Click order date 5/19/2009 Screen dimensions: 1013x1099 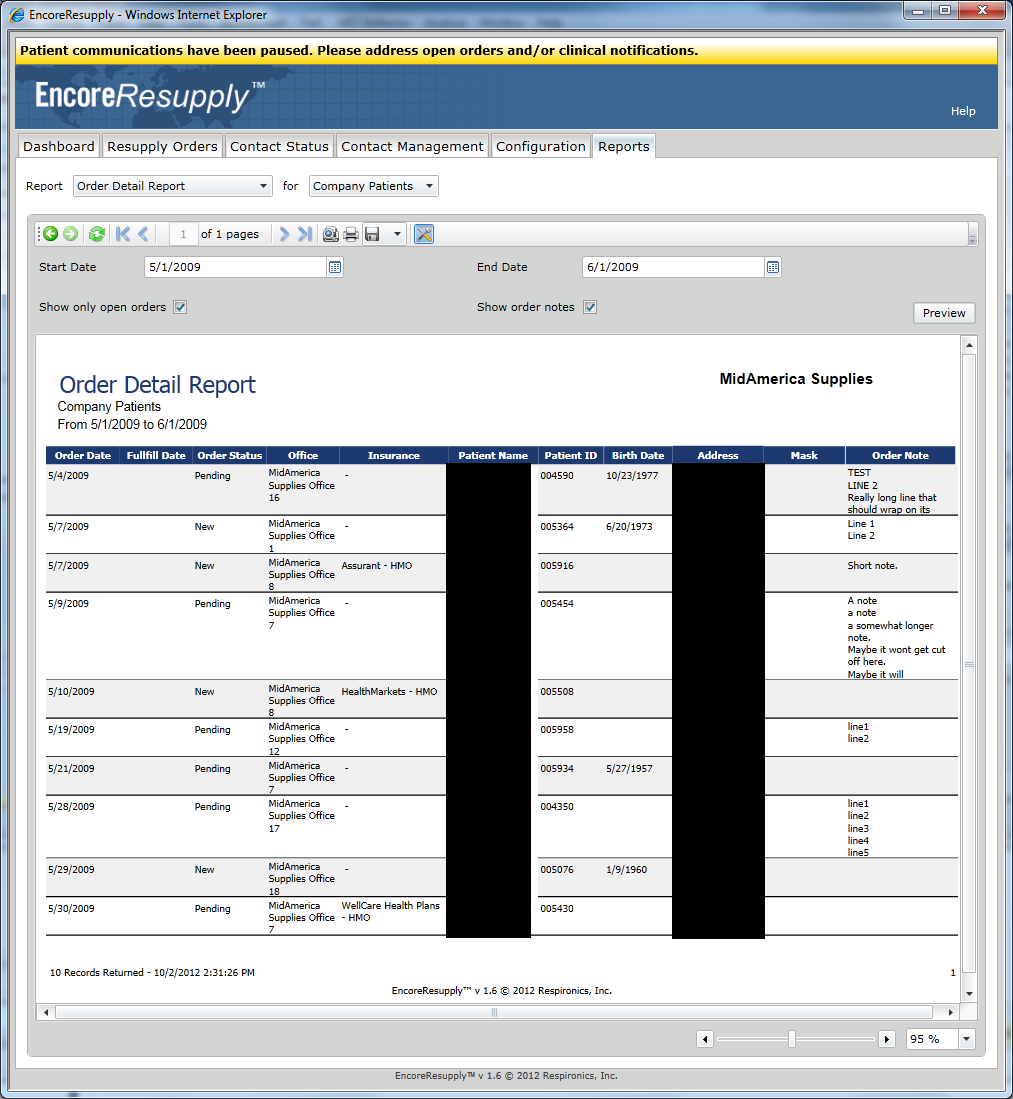click(x=71, y=730)
